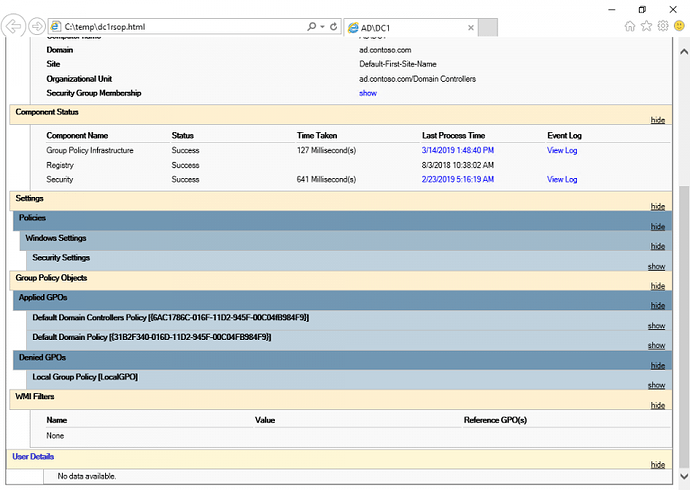This screenshot has width=690, height=490.
Task: Open the Home page icon
Action: (629, 26)
